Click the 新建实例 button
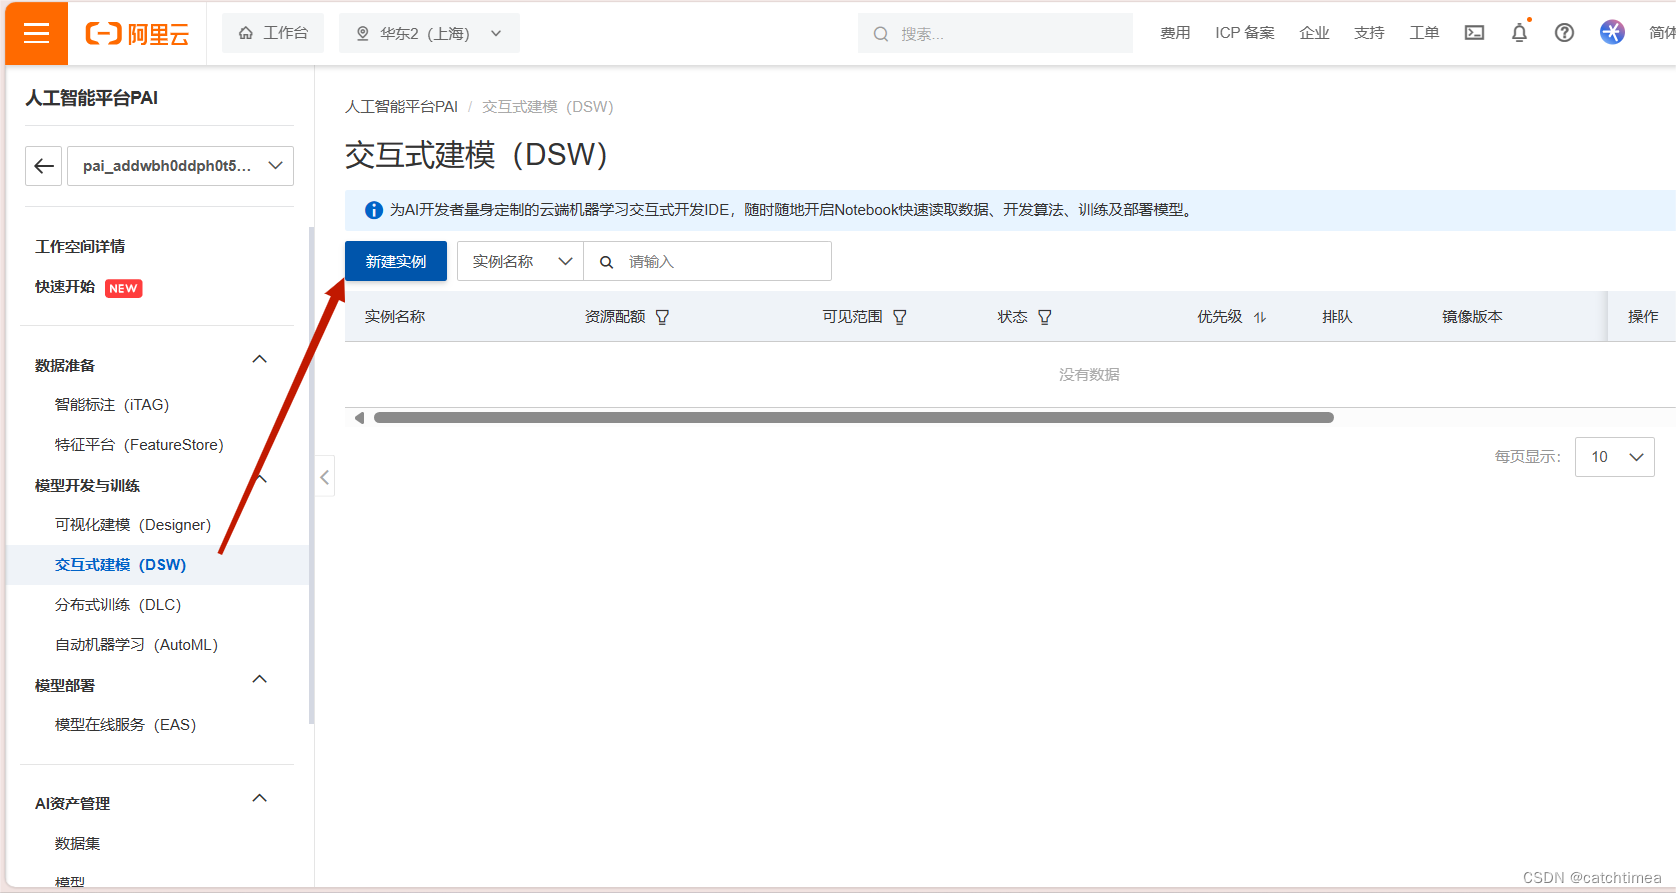The height and width of the screenshot is (893, 1676). click(396, 261)
